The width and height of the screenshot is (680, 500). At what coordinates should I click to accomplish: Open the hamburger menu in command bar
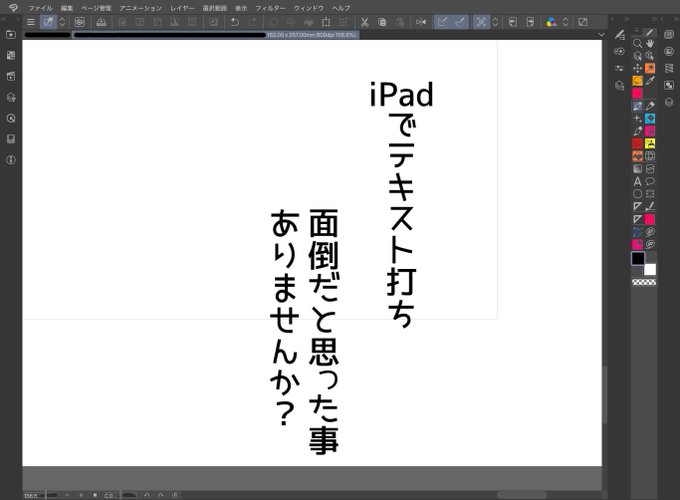click(30, 22)
